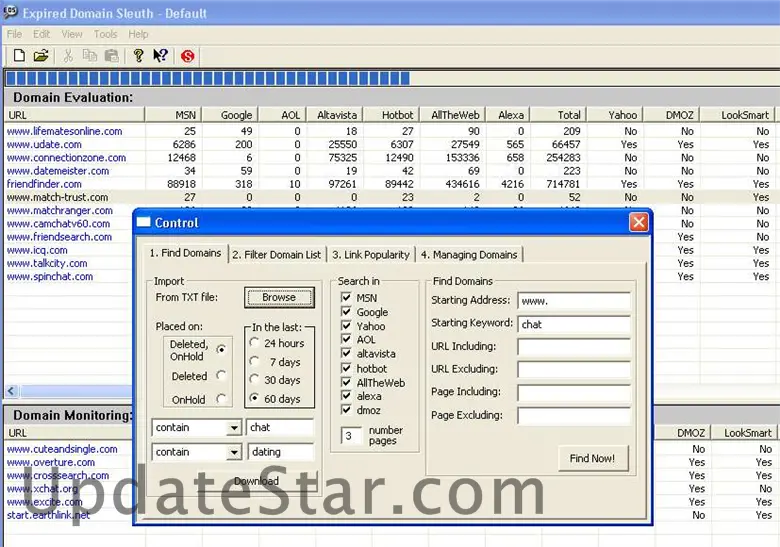Image resolution: width=780 pixels, height=547 pixels.
Task: Select the Deleted radio button
Action: coord(221,375)
